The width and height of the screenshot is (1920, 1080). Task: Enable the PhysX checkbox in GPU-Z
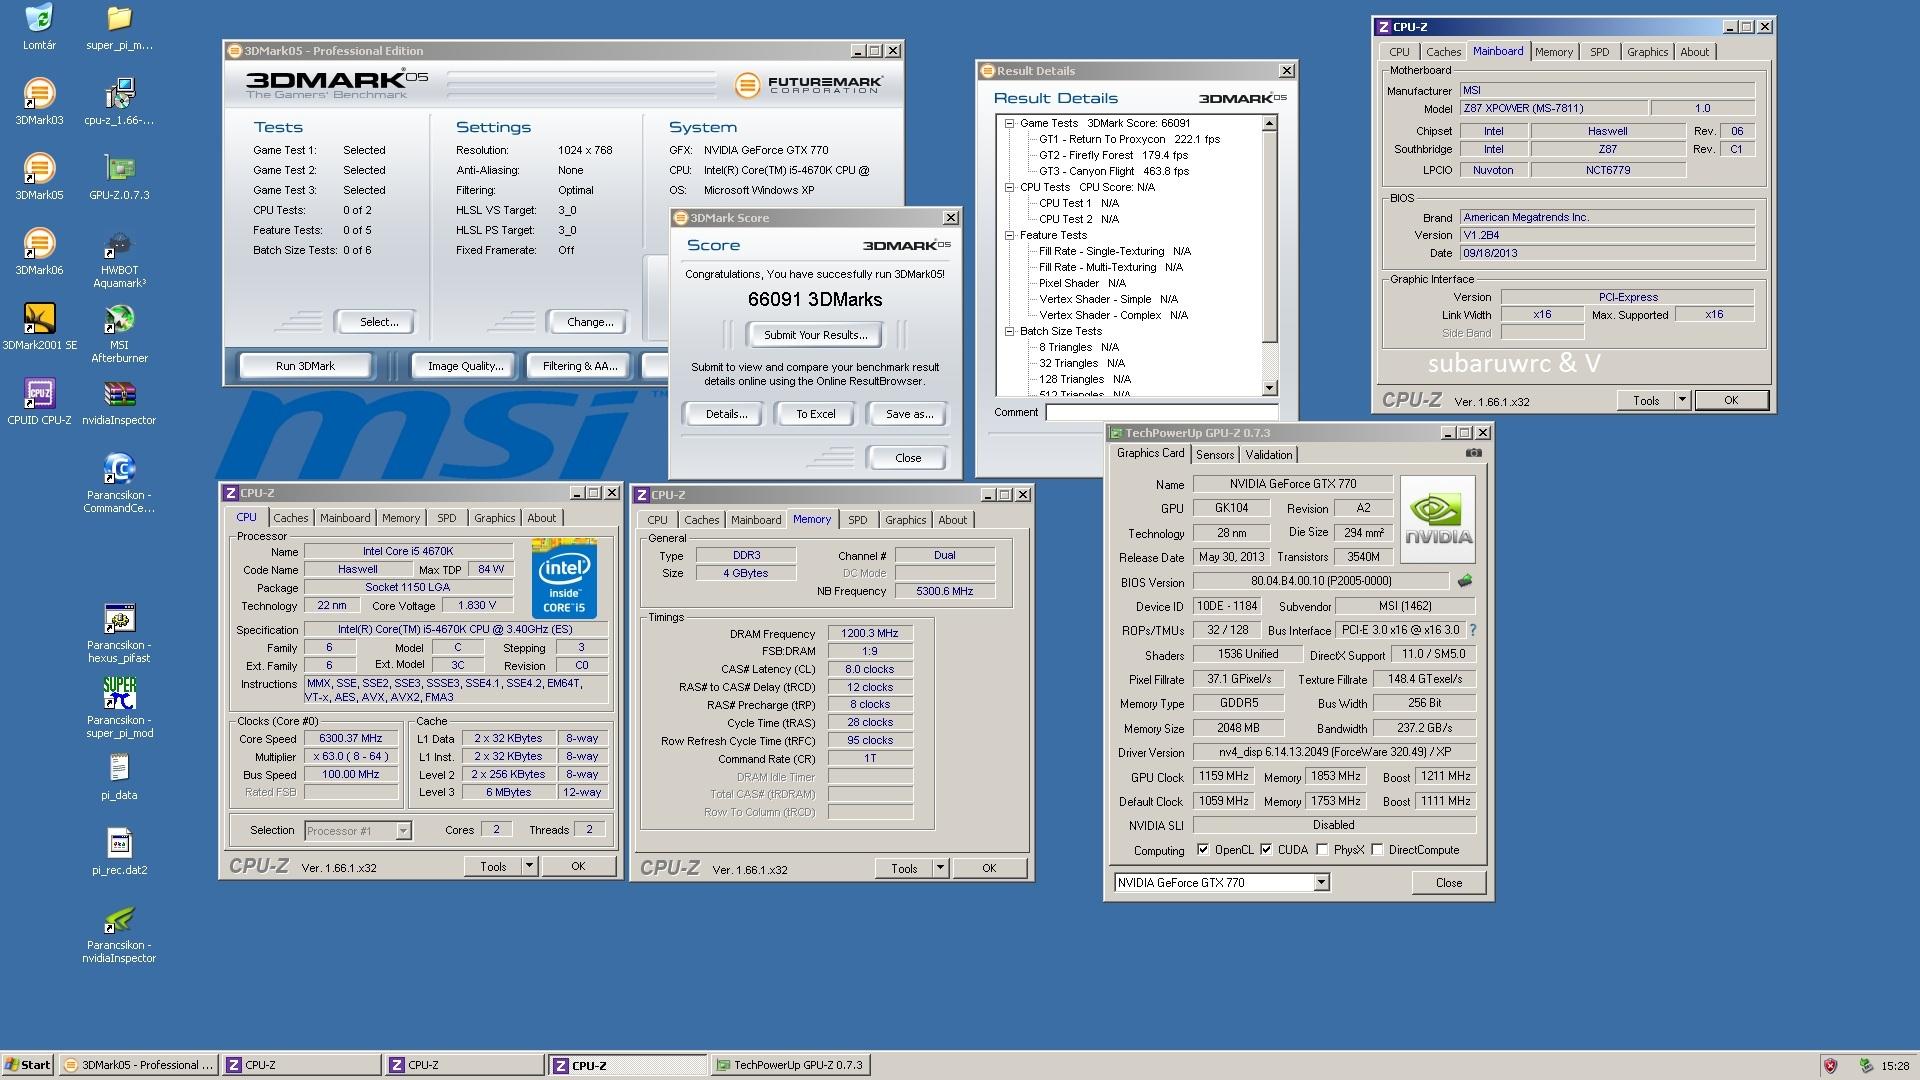[1322, 850]
